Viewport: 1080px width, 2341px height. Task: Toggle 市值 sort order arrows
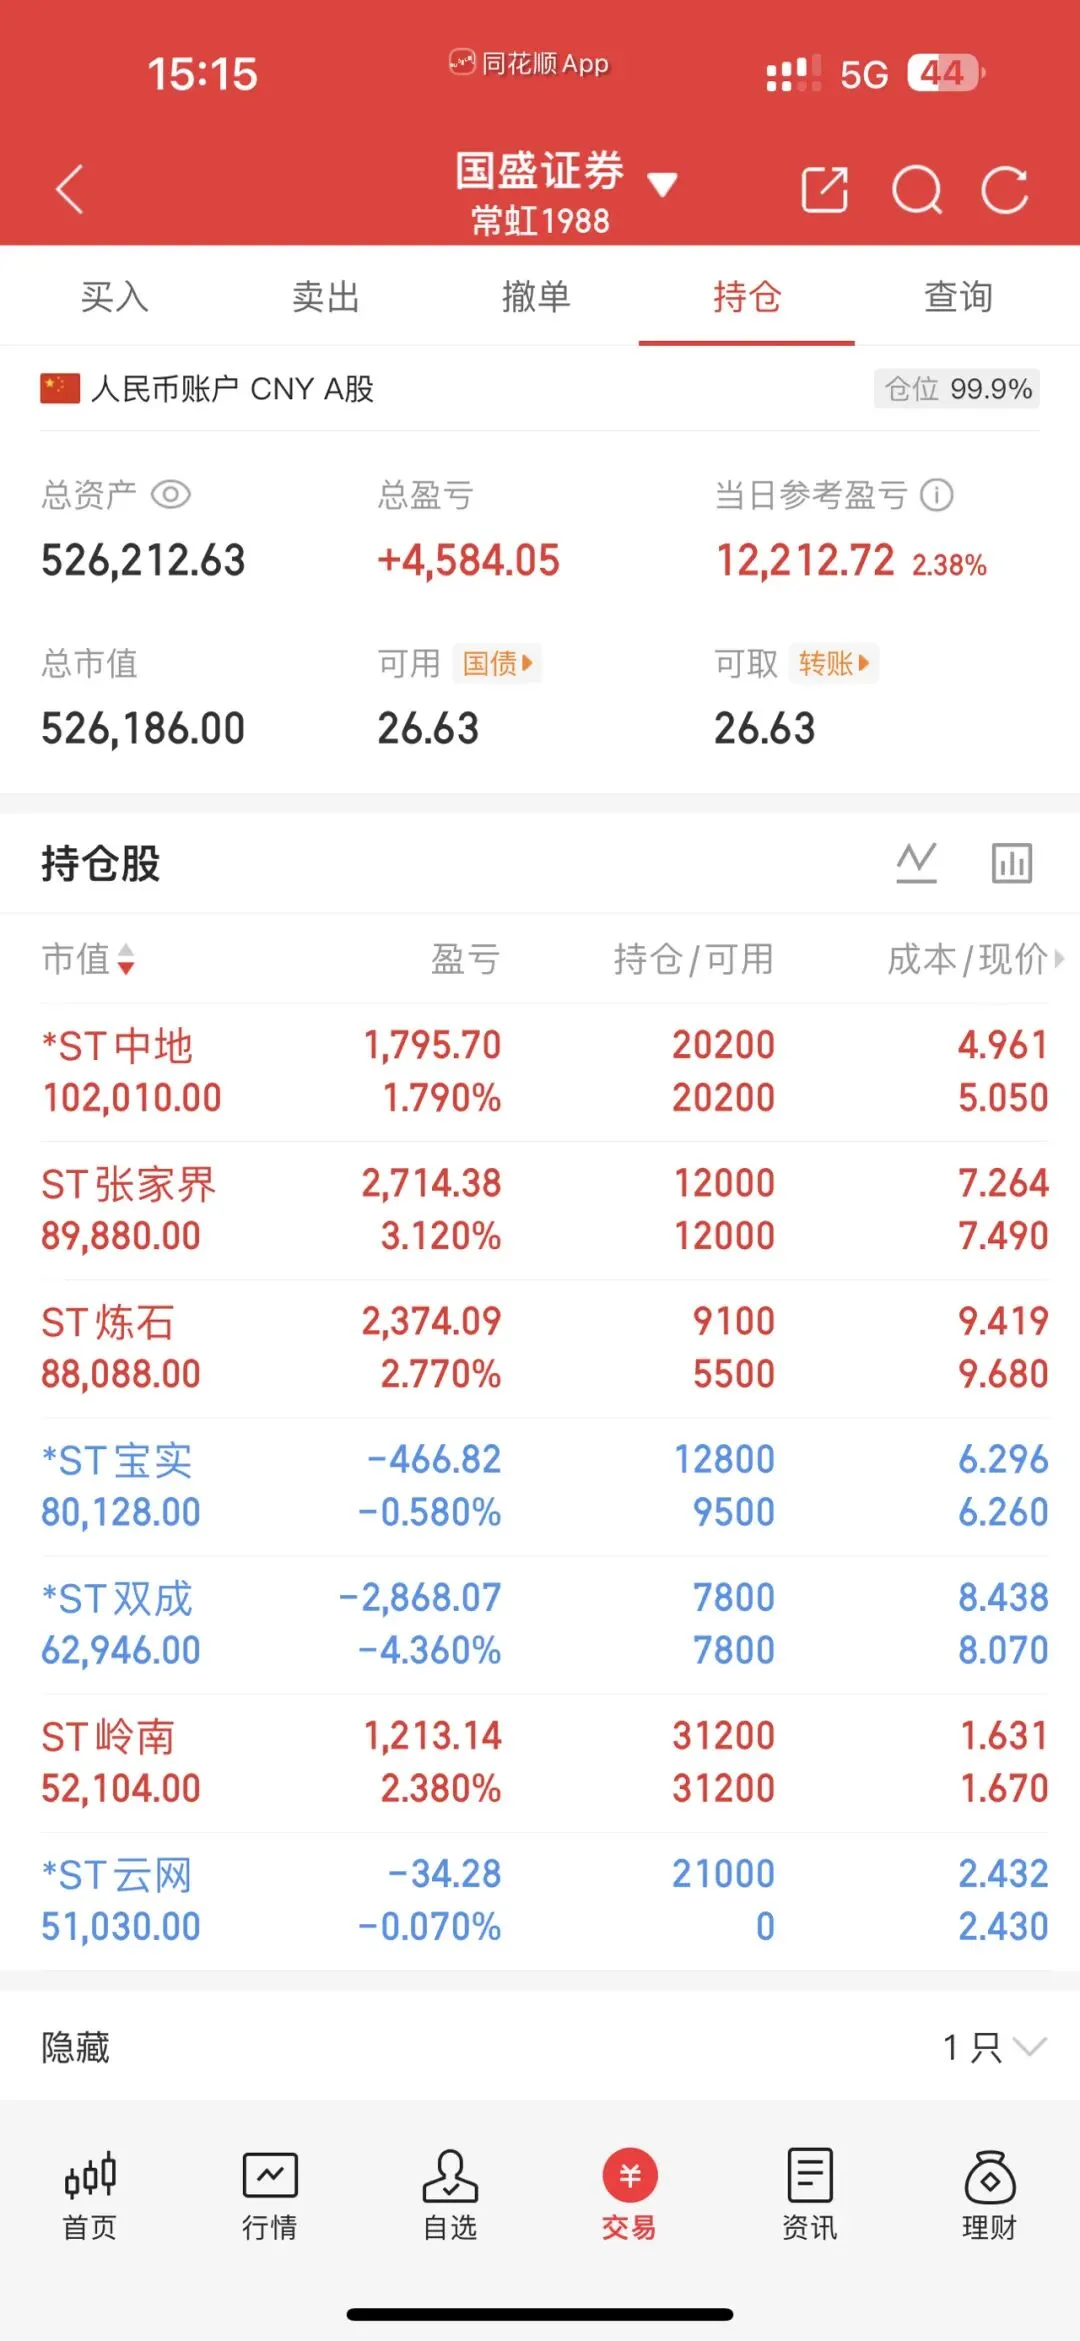(126, 959)
